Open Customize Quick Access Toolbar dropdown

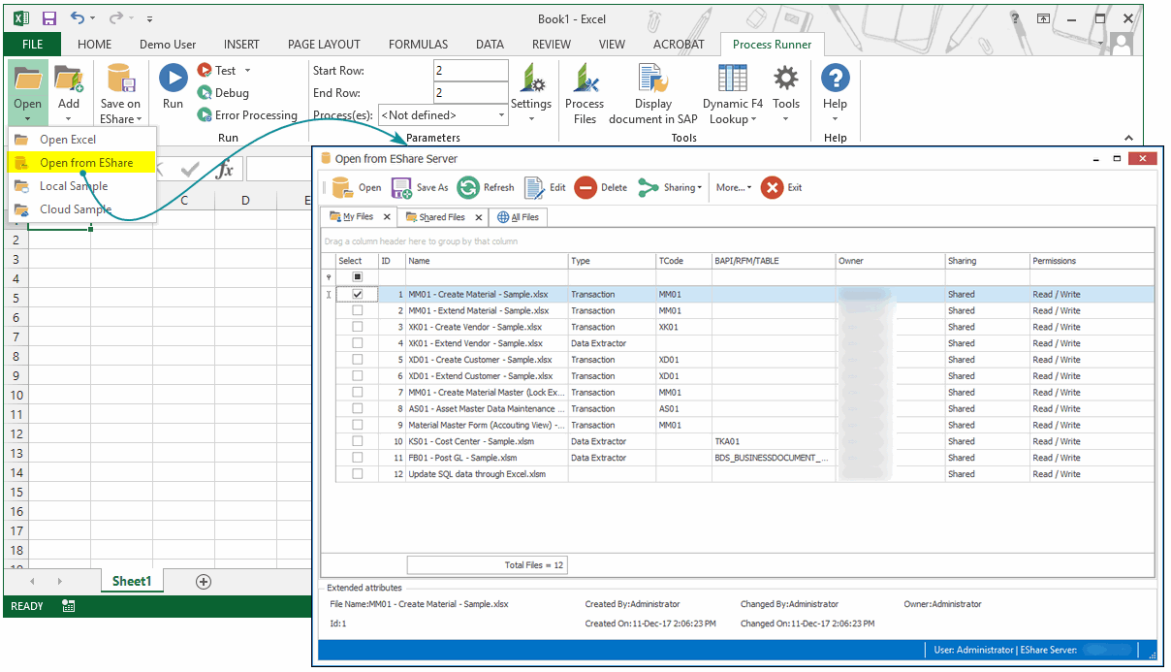coord(149,19)
